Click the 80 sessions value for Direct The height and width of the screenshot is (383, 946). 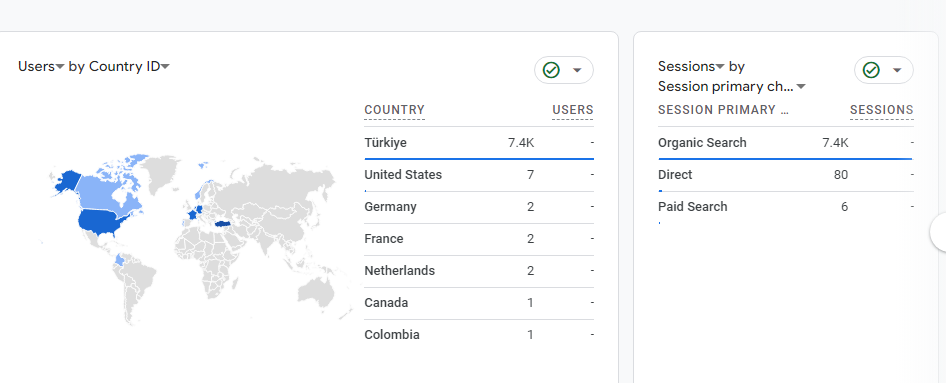click(x=841, y=175)
